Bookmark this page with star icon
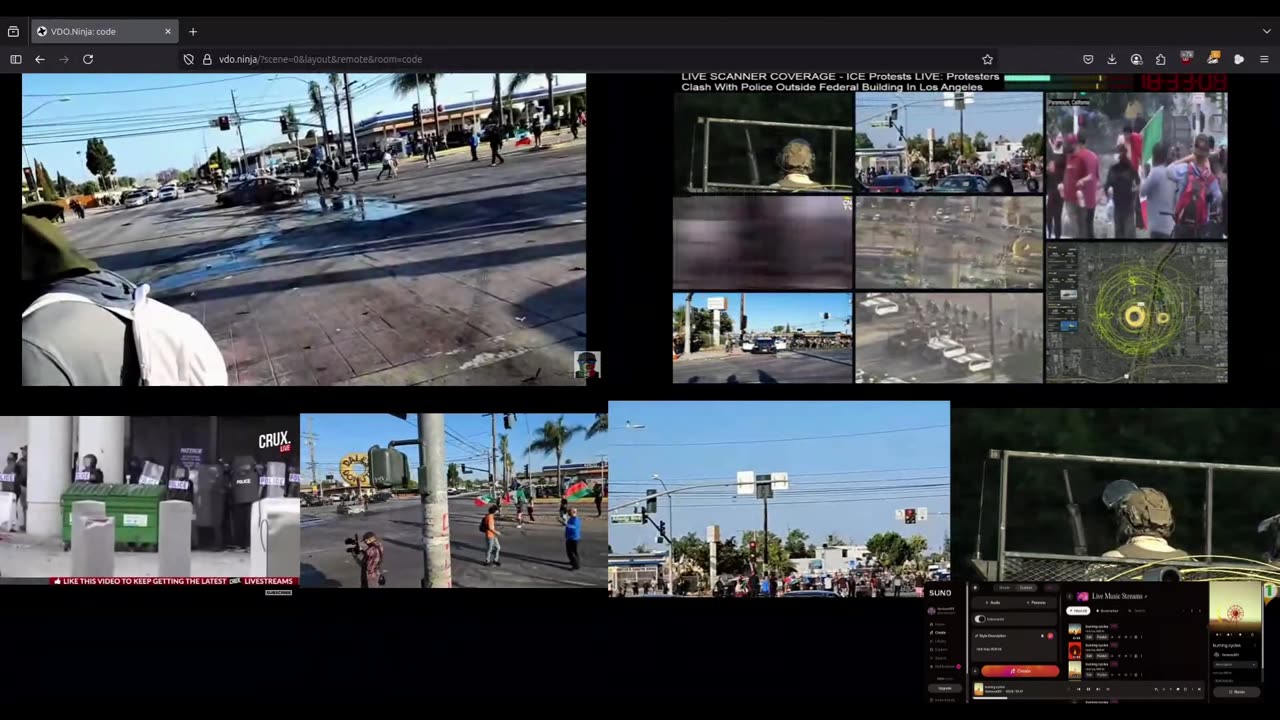This screenshot has height=720, width=1280. [x=987, y=59]
